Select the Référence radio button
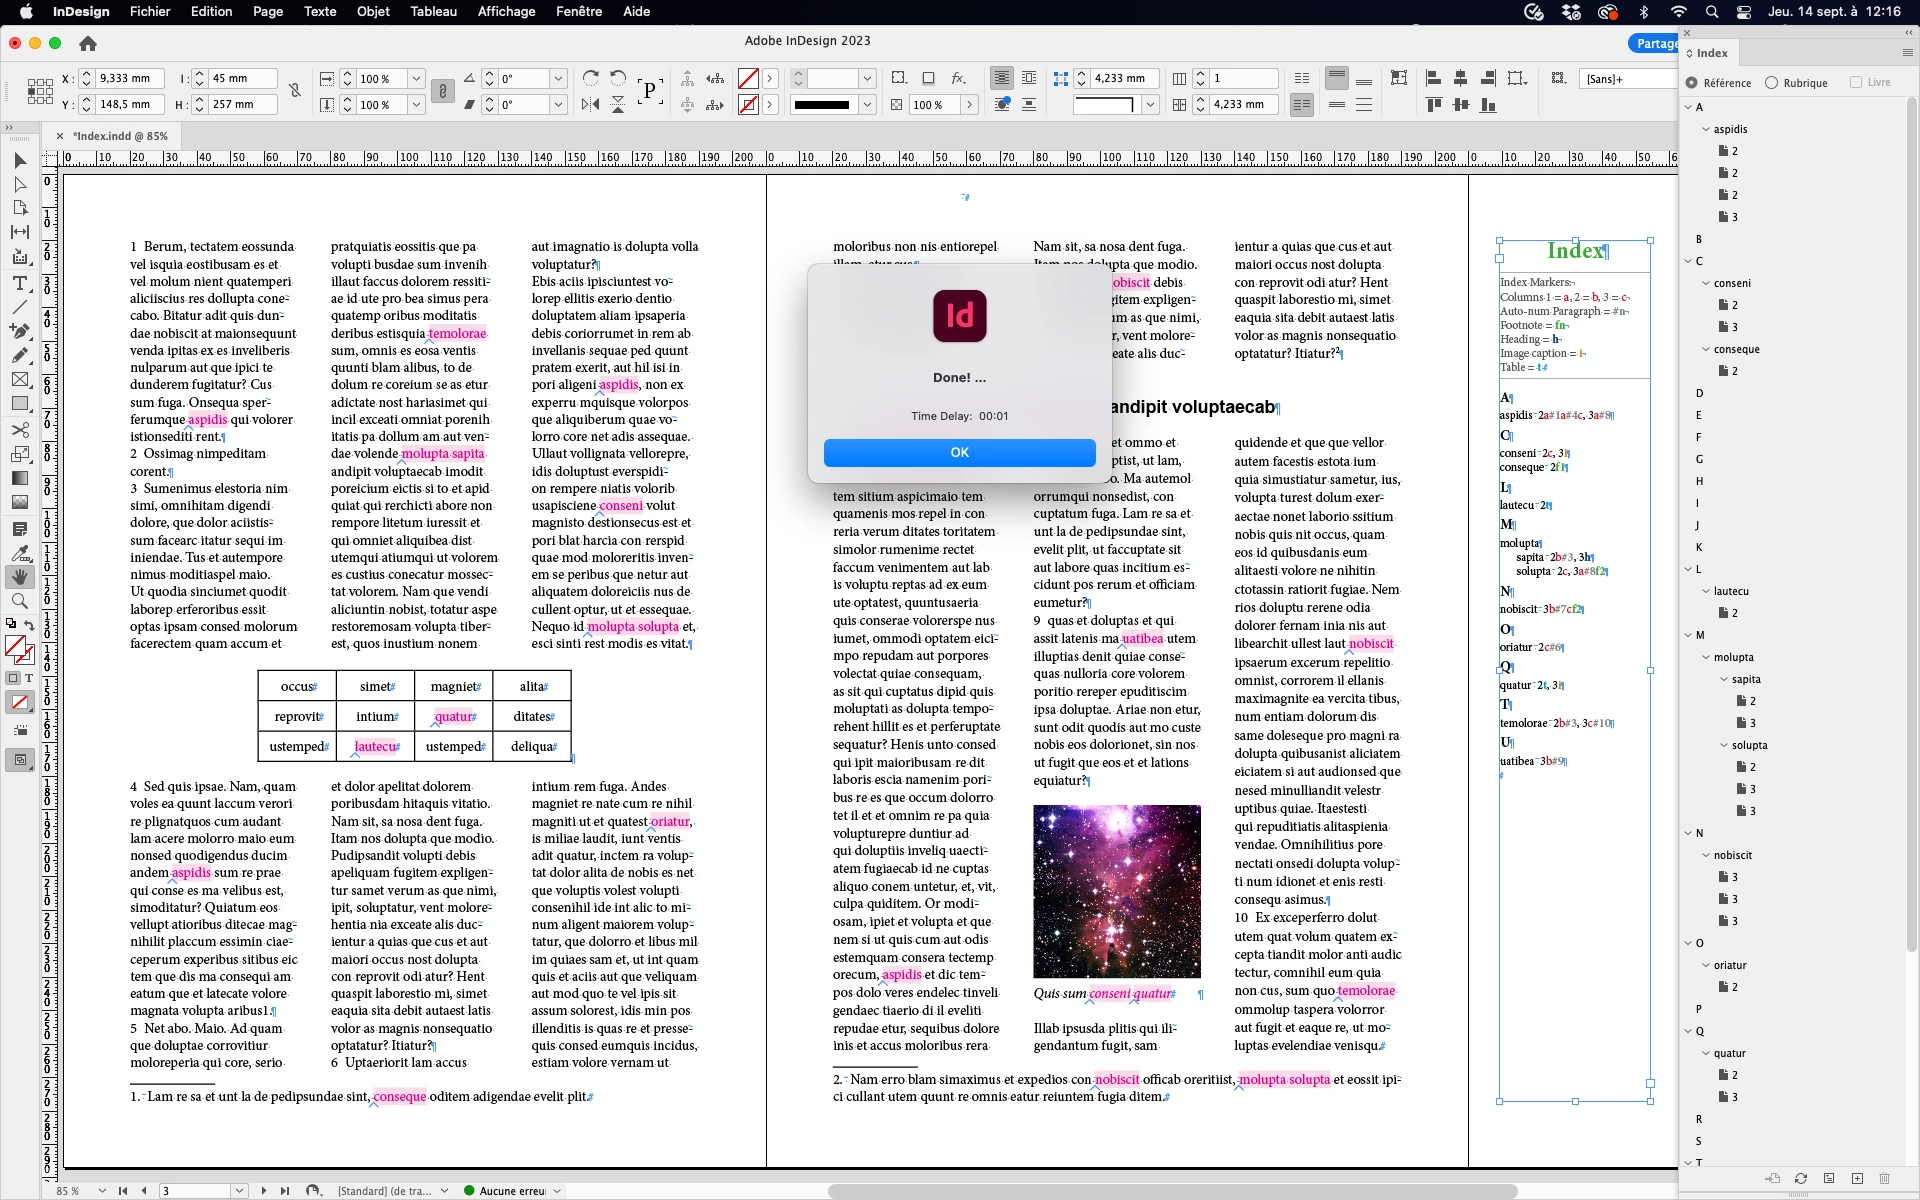1920x1200 pixels. click(1692, 83)
